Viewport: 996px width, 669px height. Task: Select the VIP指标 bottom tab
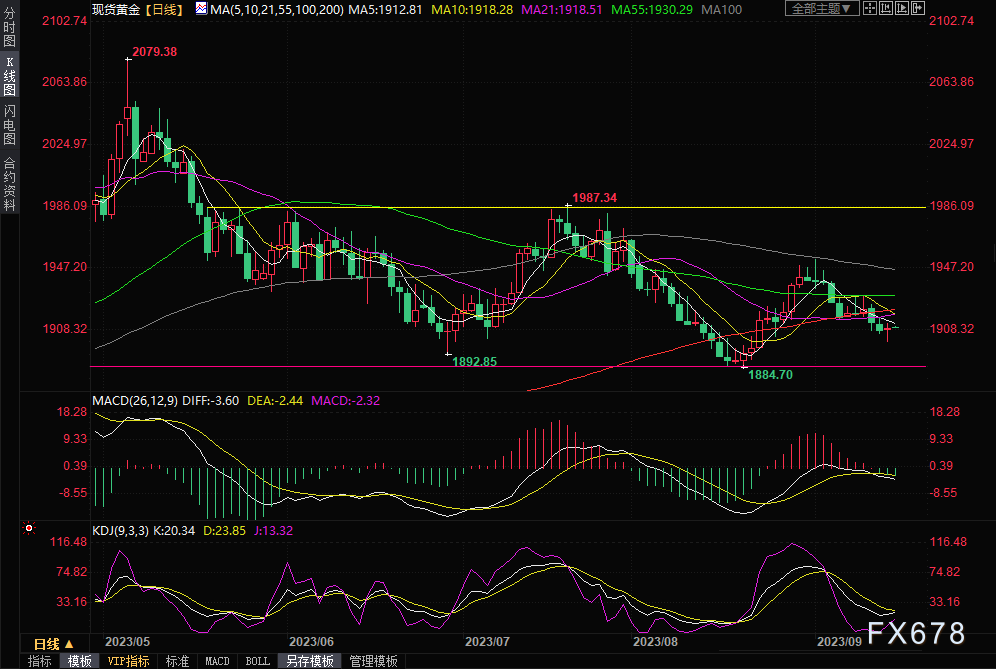click(x=128, y=661)
